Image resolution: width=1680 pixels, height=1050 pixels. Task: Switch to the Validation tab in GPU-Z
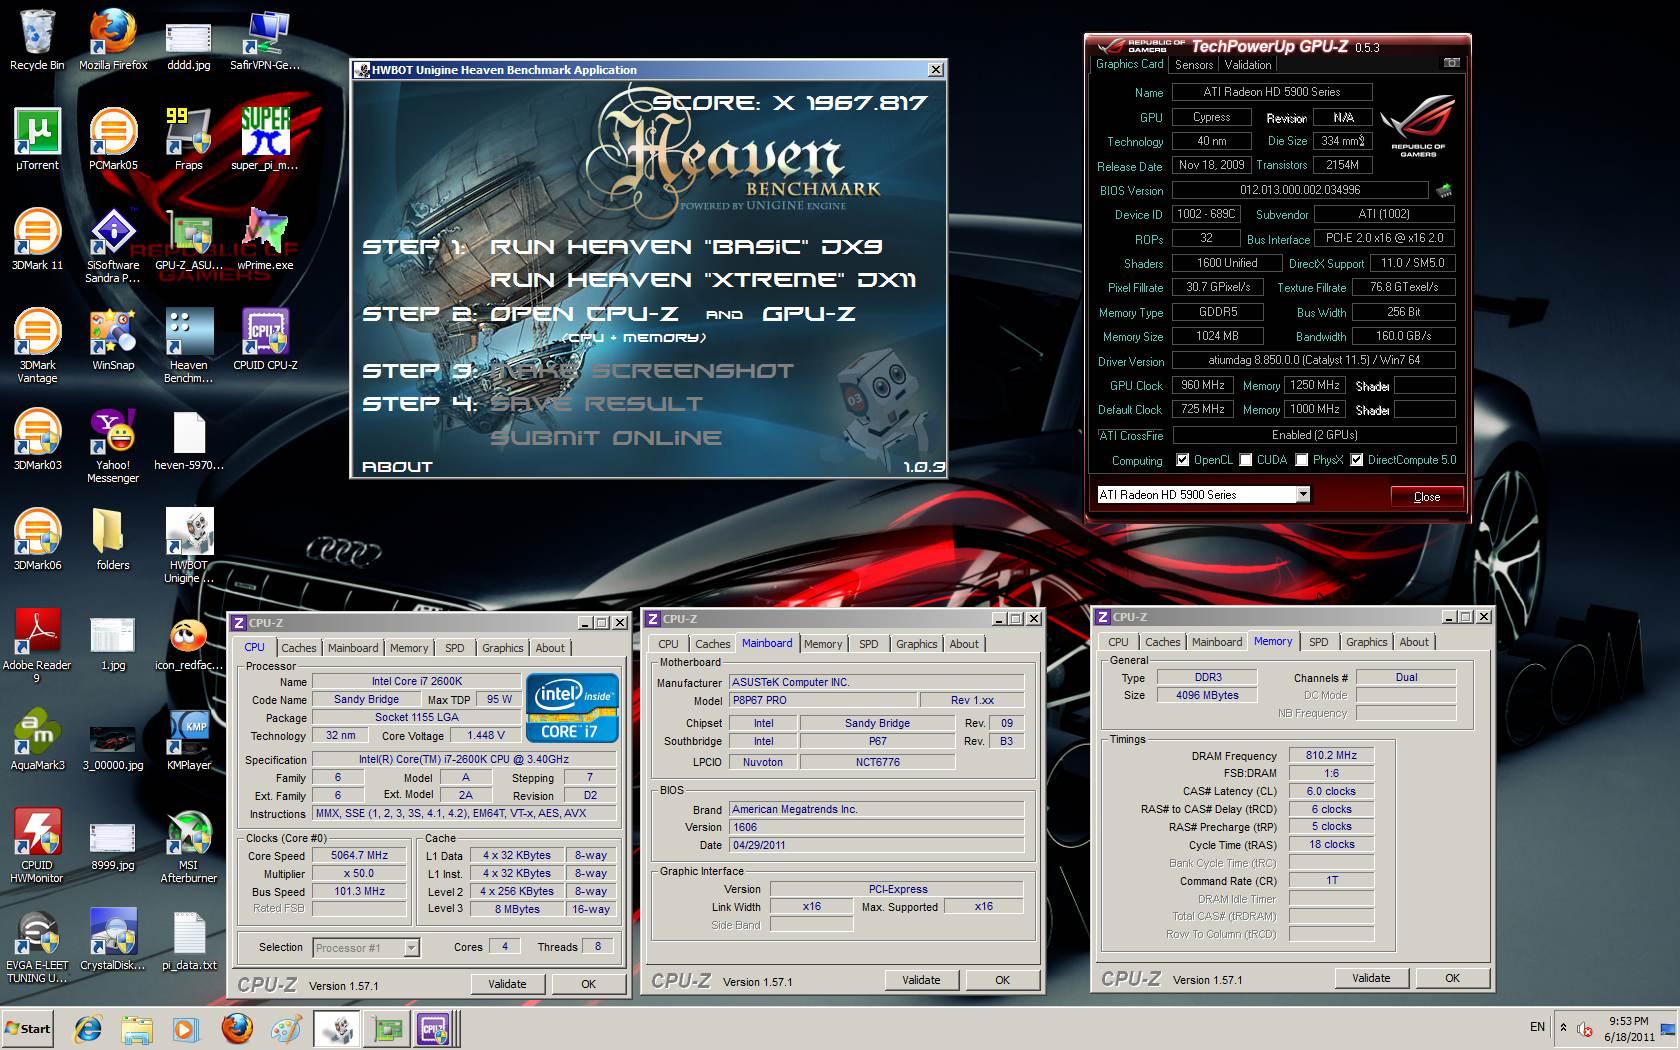[1248, 65]
